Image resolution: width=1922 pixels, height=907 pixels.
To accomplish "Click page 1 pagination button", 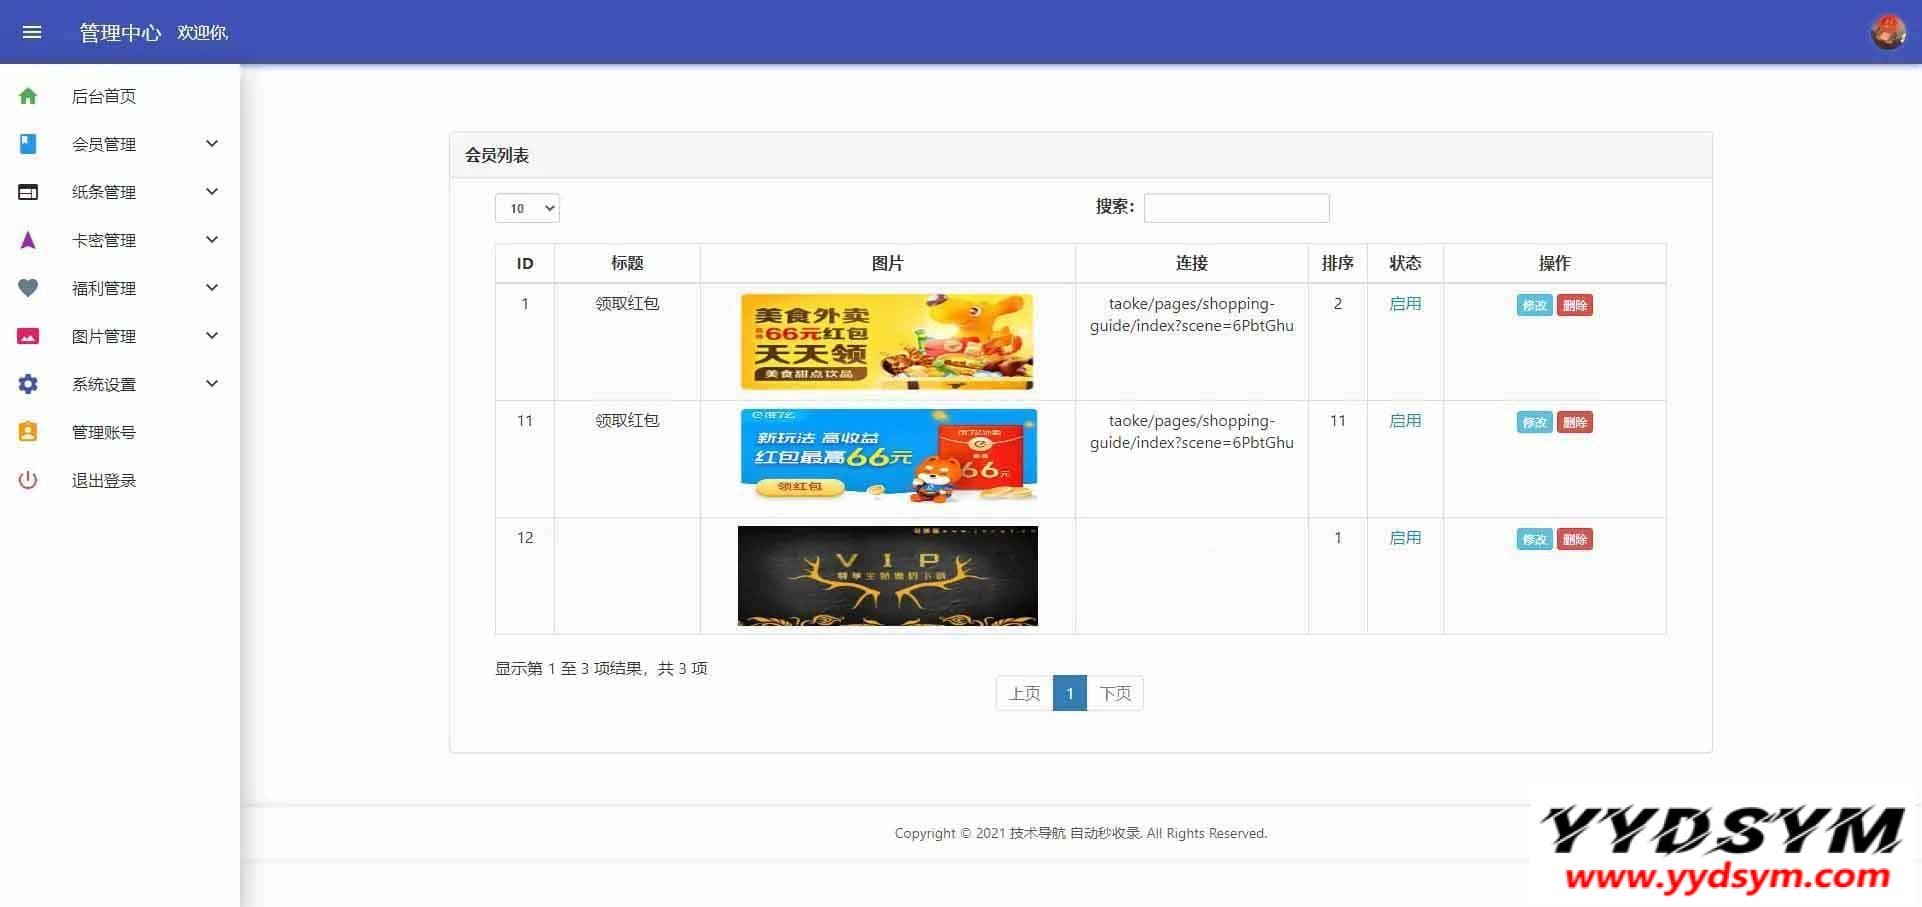I will [1070, 693].
